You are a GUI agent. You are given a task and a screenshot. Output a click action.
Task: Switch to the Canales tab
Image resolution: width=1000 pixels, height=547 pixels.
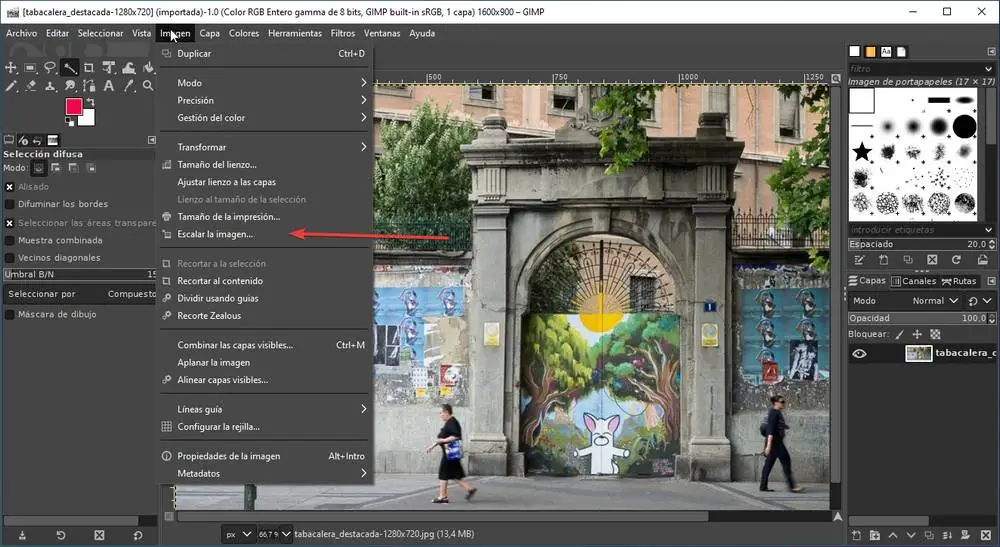(x=912, y=281)
